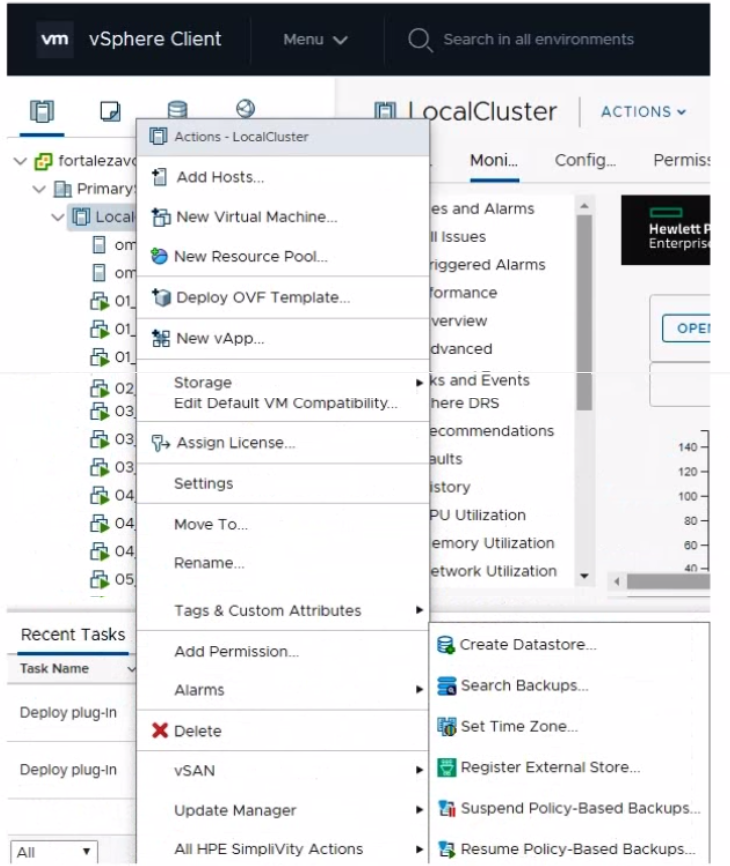Click the Resume Policy-Based Backups icon
The height and width of the screenshot is (866, 730).
446,849
